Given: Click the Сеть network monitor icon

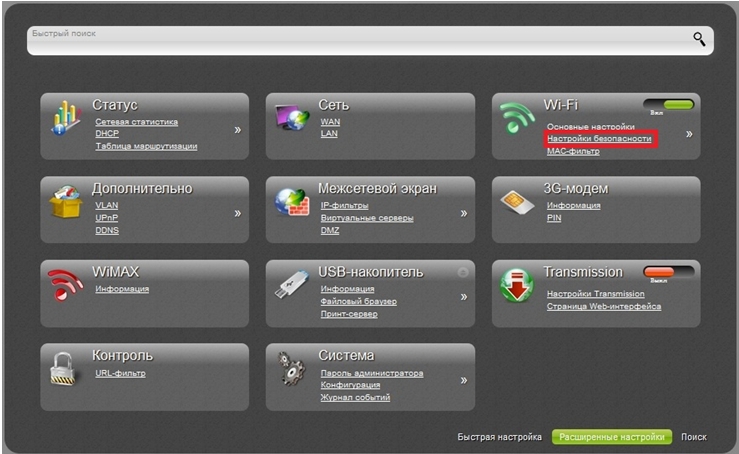Looking at the screenshot, I should click(293, 119).
